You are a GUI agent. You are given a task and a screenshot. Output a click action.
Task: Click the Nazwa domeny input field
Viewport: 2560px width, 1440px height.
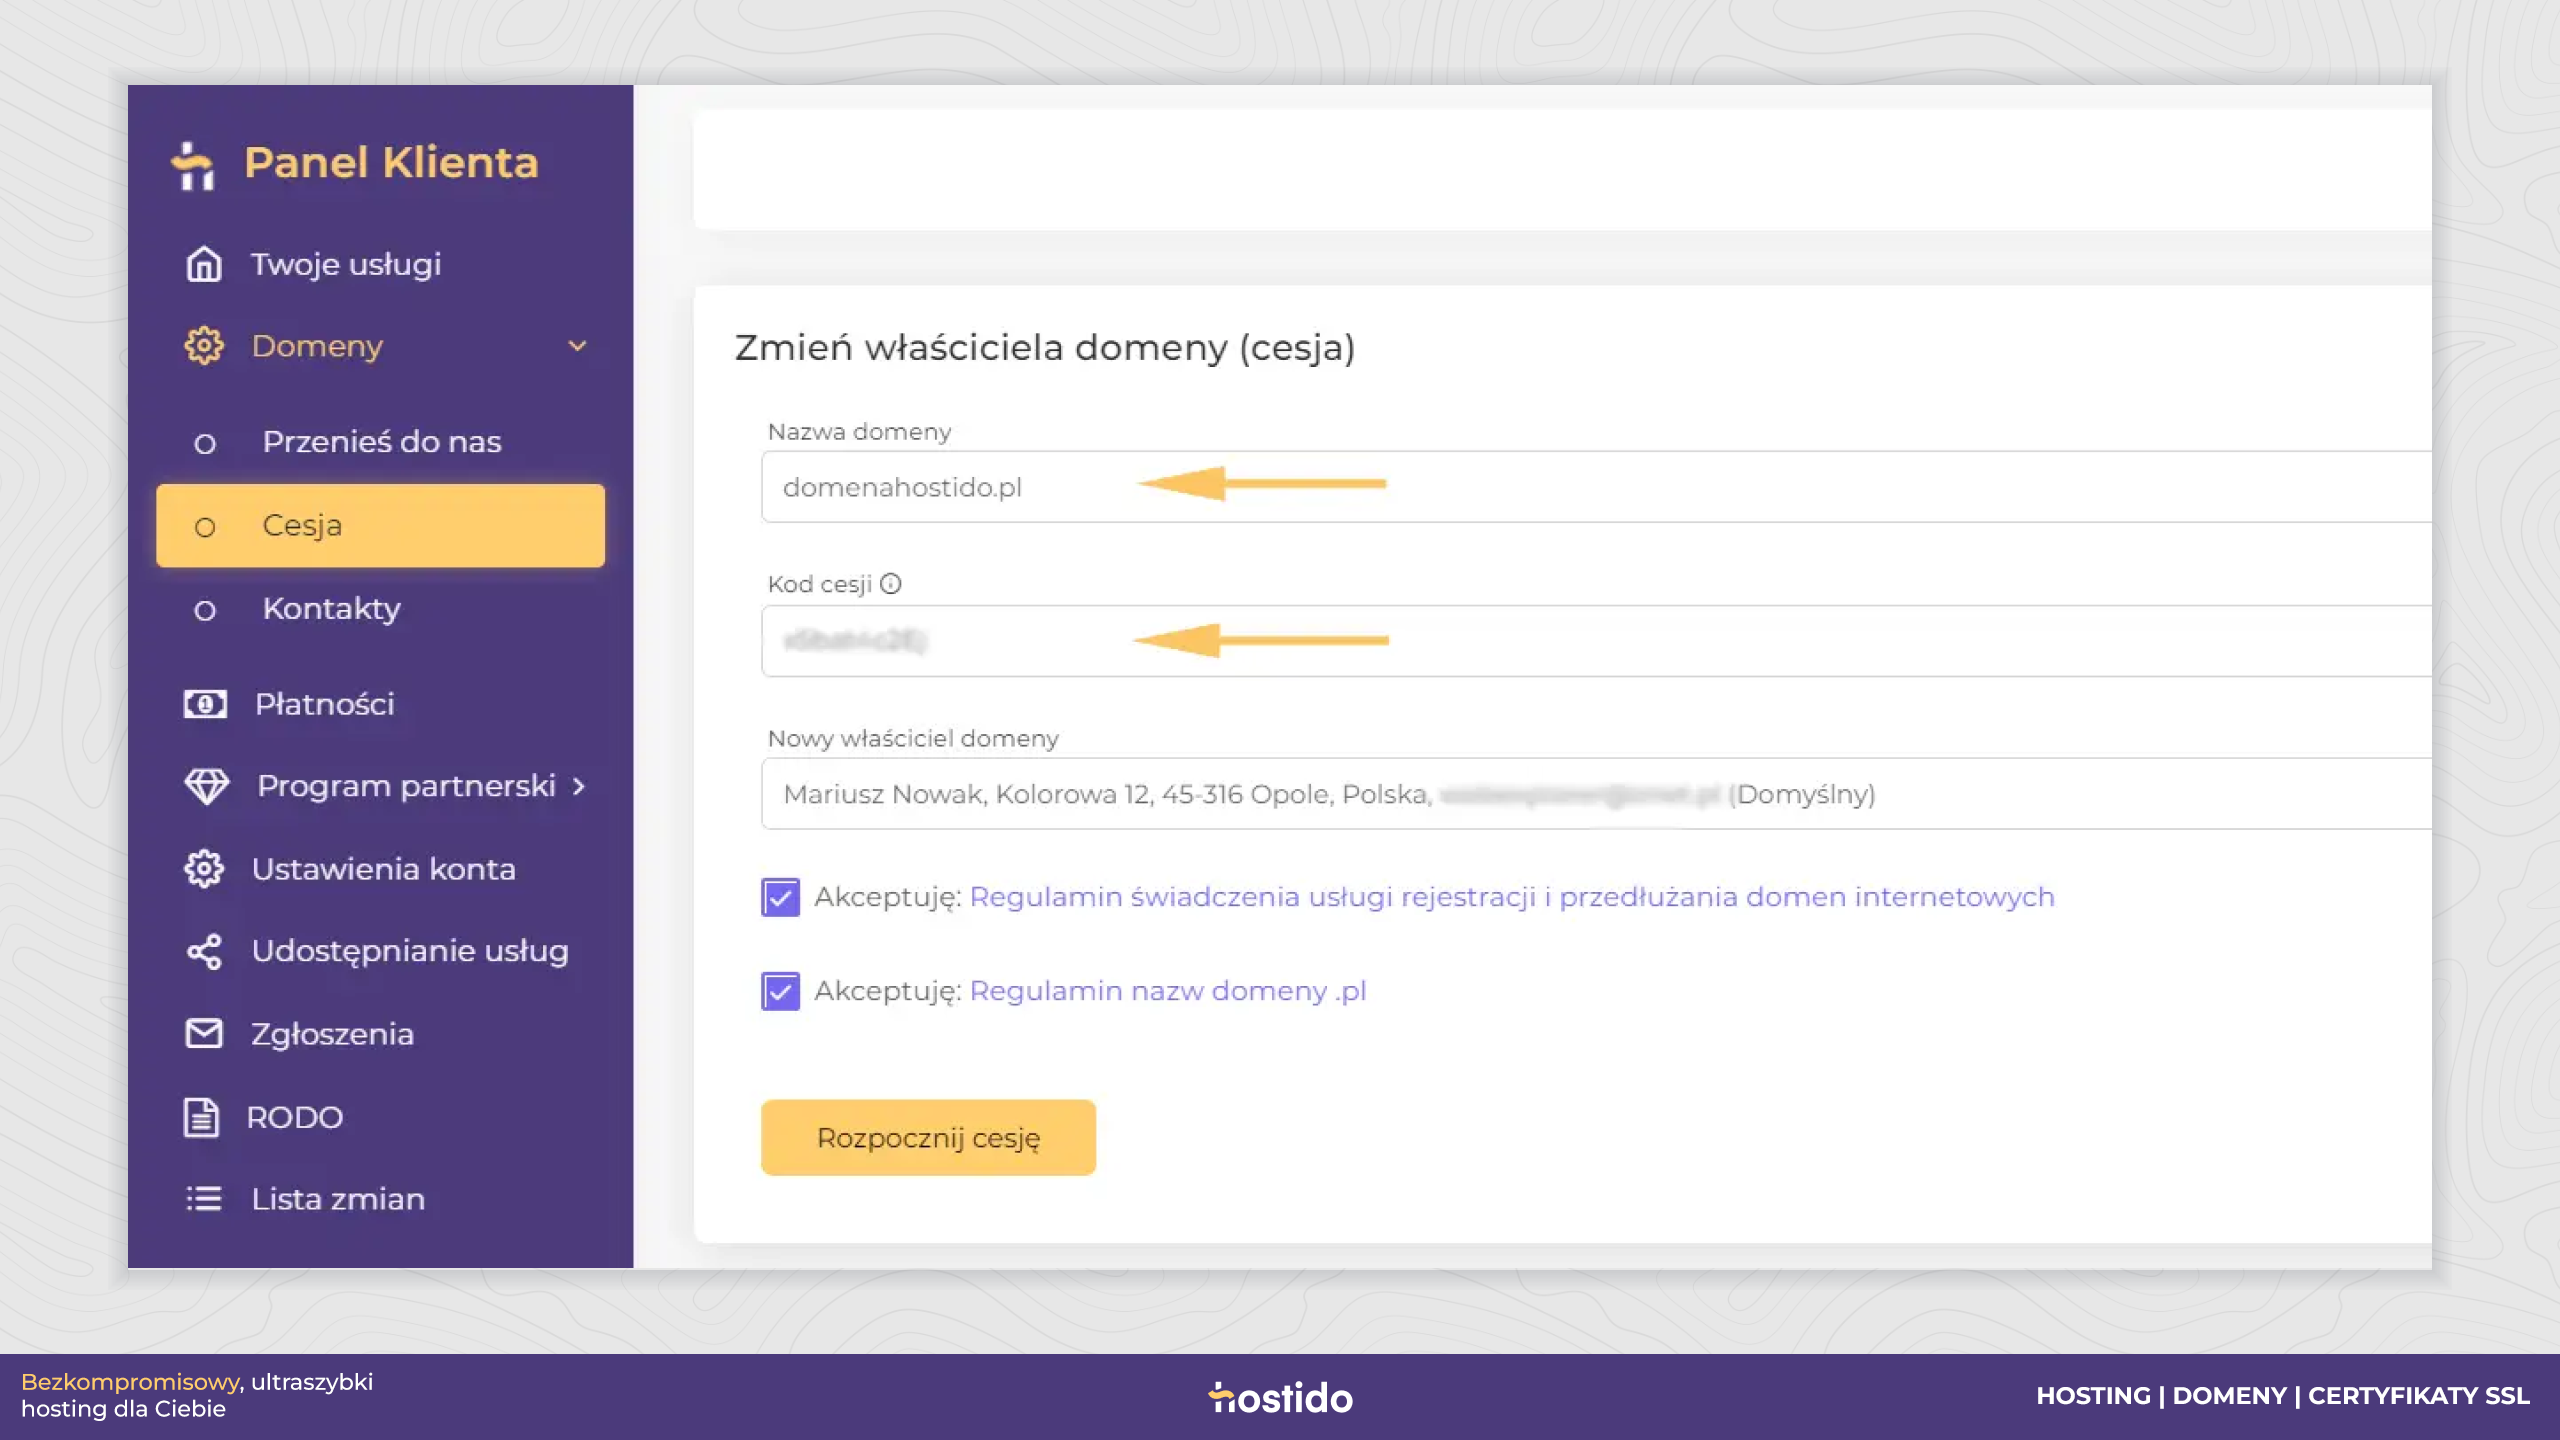tap(1596, 487)
